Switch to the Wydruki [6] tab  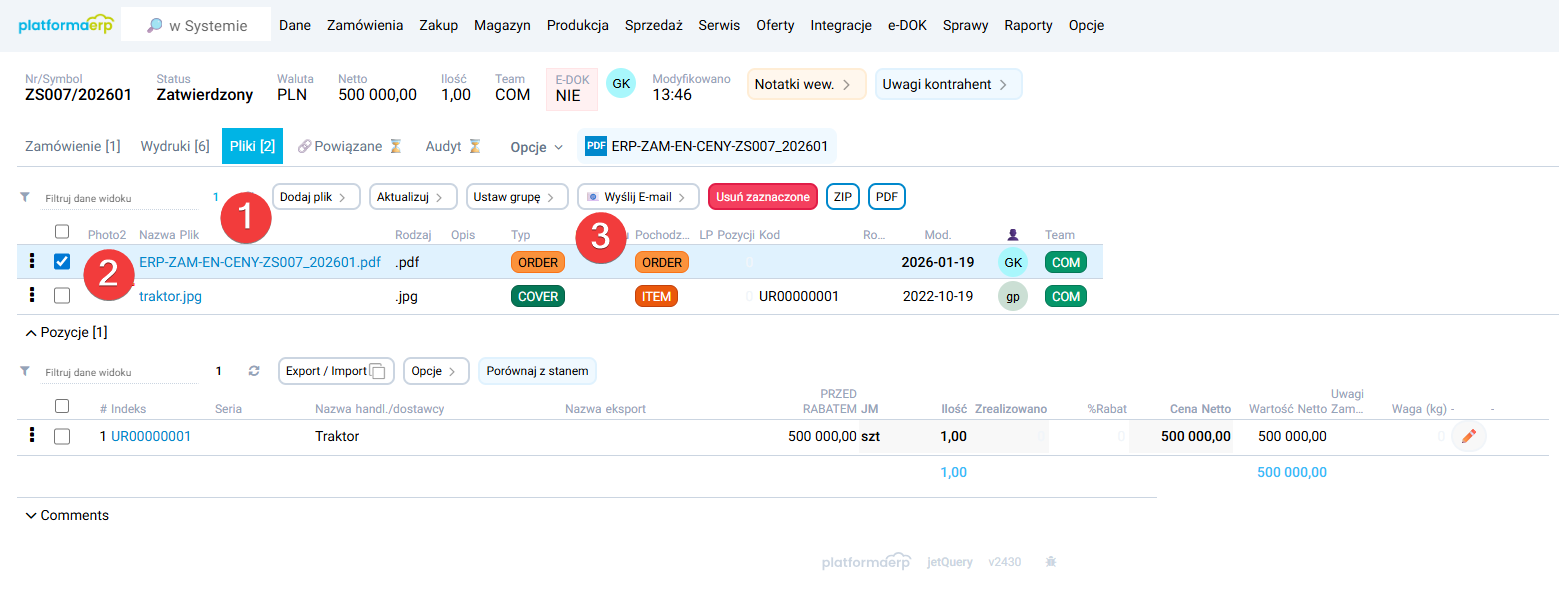[x=175, y=146]
